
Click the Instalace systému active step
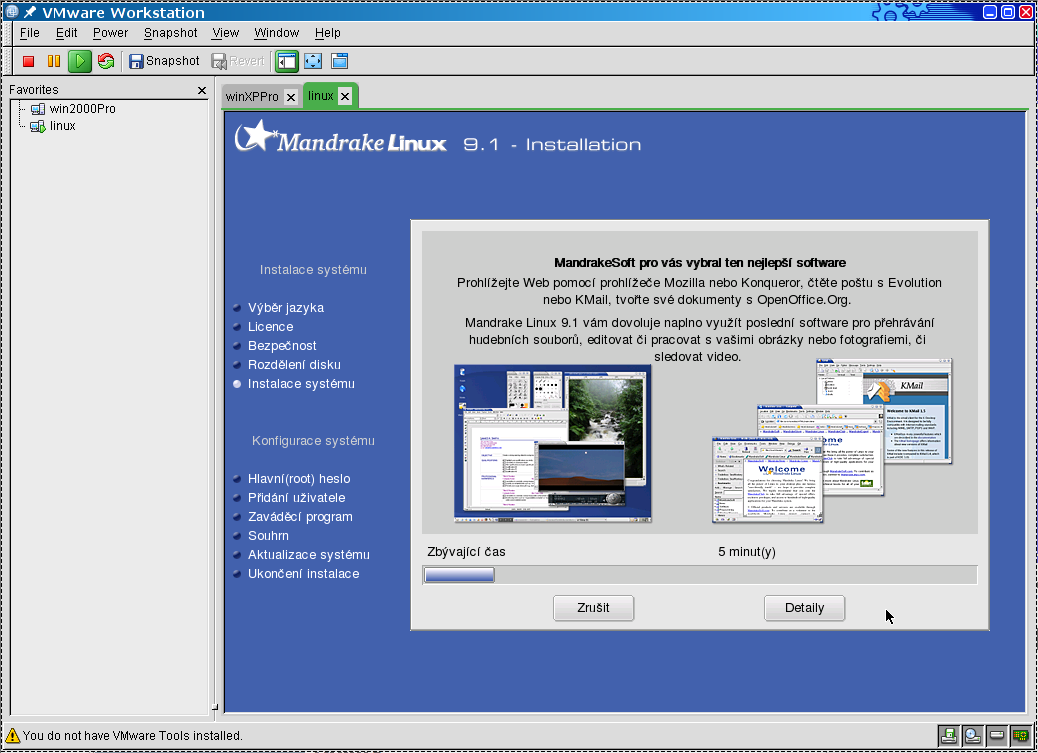(x=301, y=384)
